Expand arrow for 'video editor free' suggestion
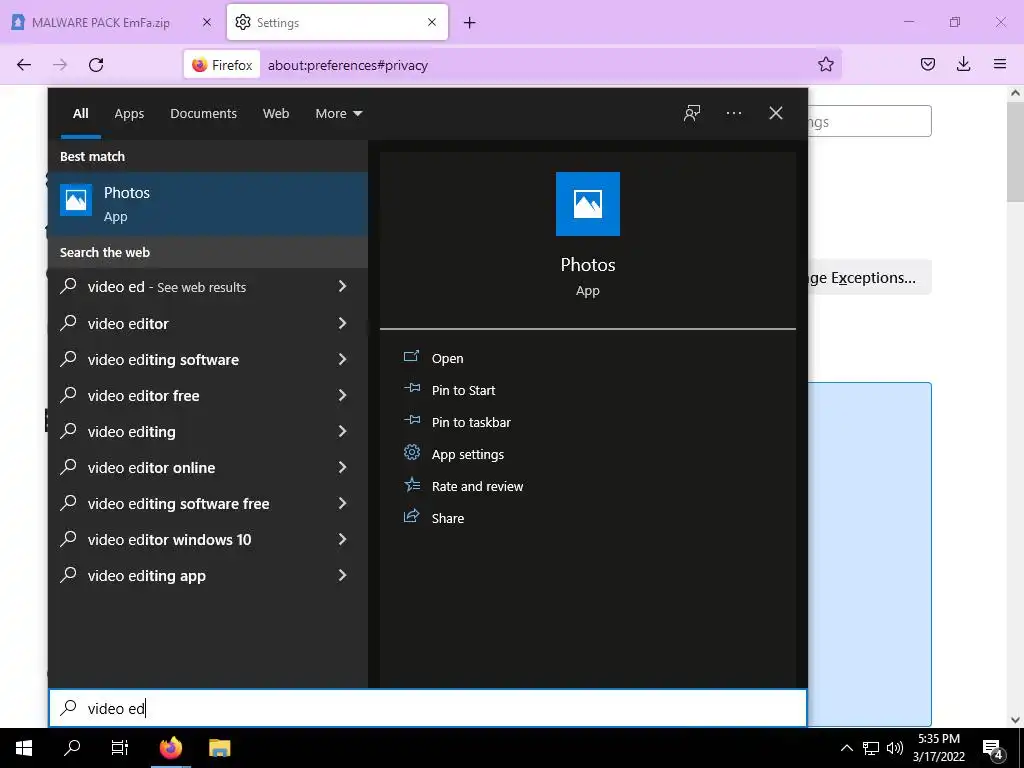The width and height of the screenshot is (1024, 768). pos(342,394)
